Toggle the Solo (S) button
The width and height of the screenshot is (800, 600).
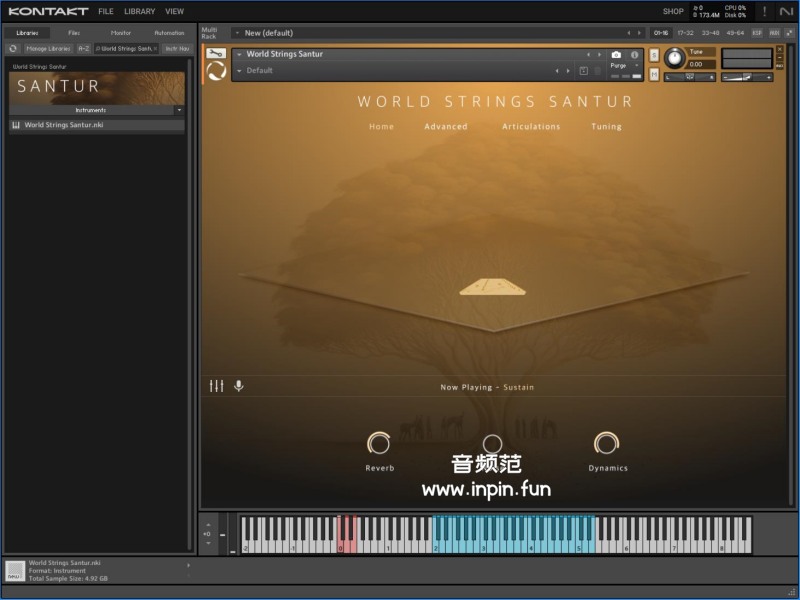click(654, 55)
